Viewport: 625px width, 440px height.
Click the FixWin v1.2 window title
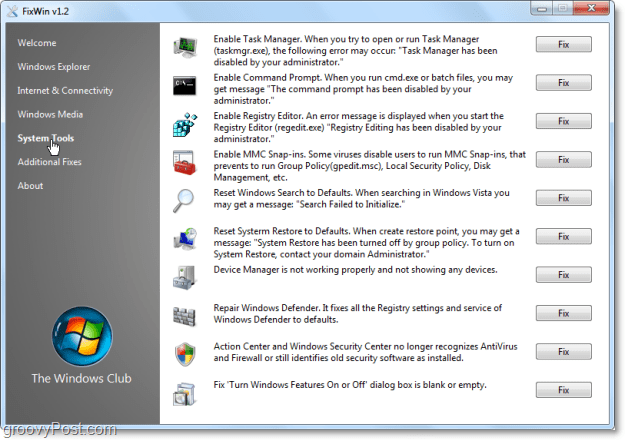pos(45,11)
